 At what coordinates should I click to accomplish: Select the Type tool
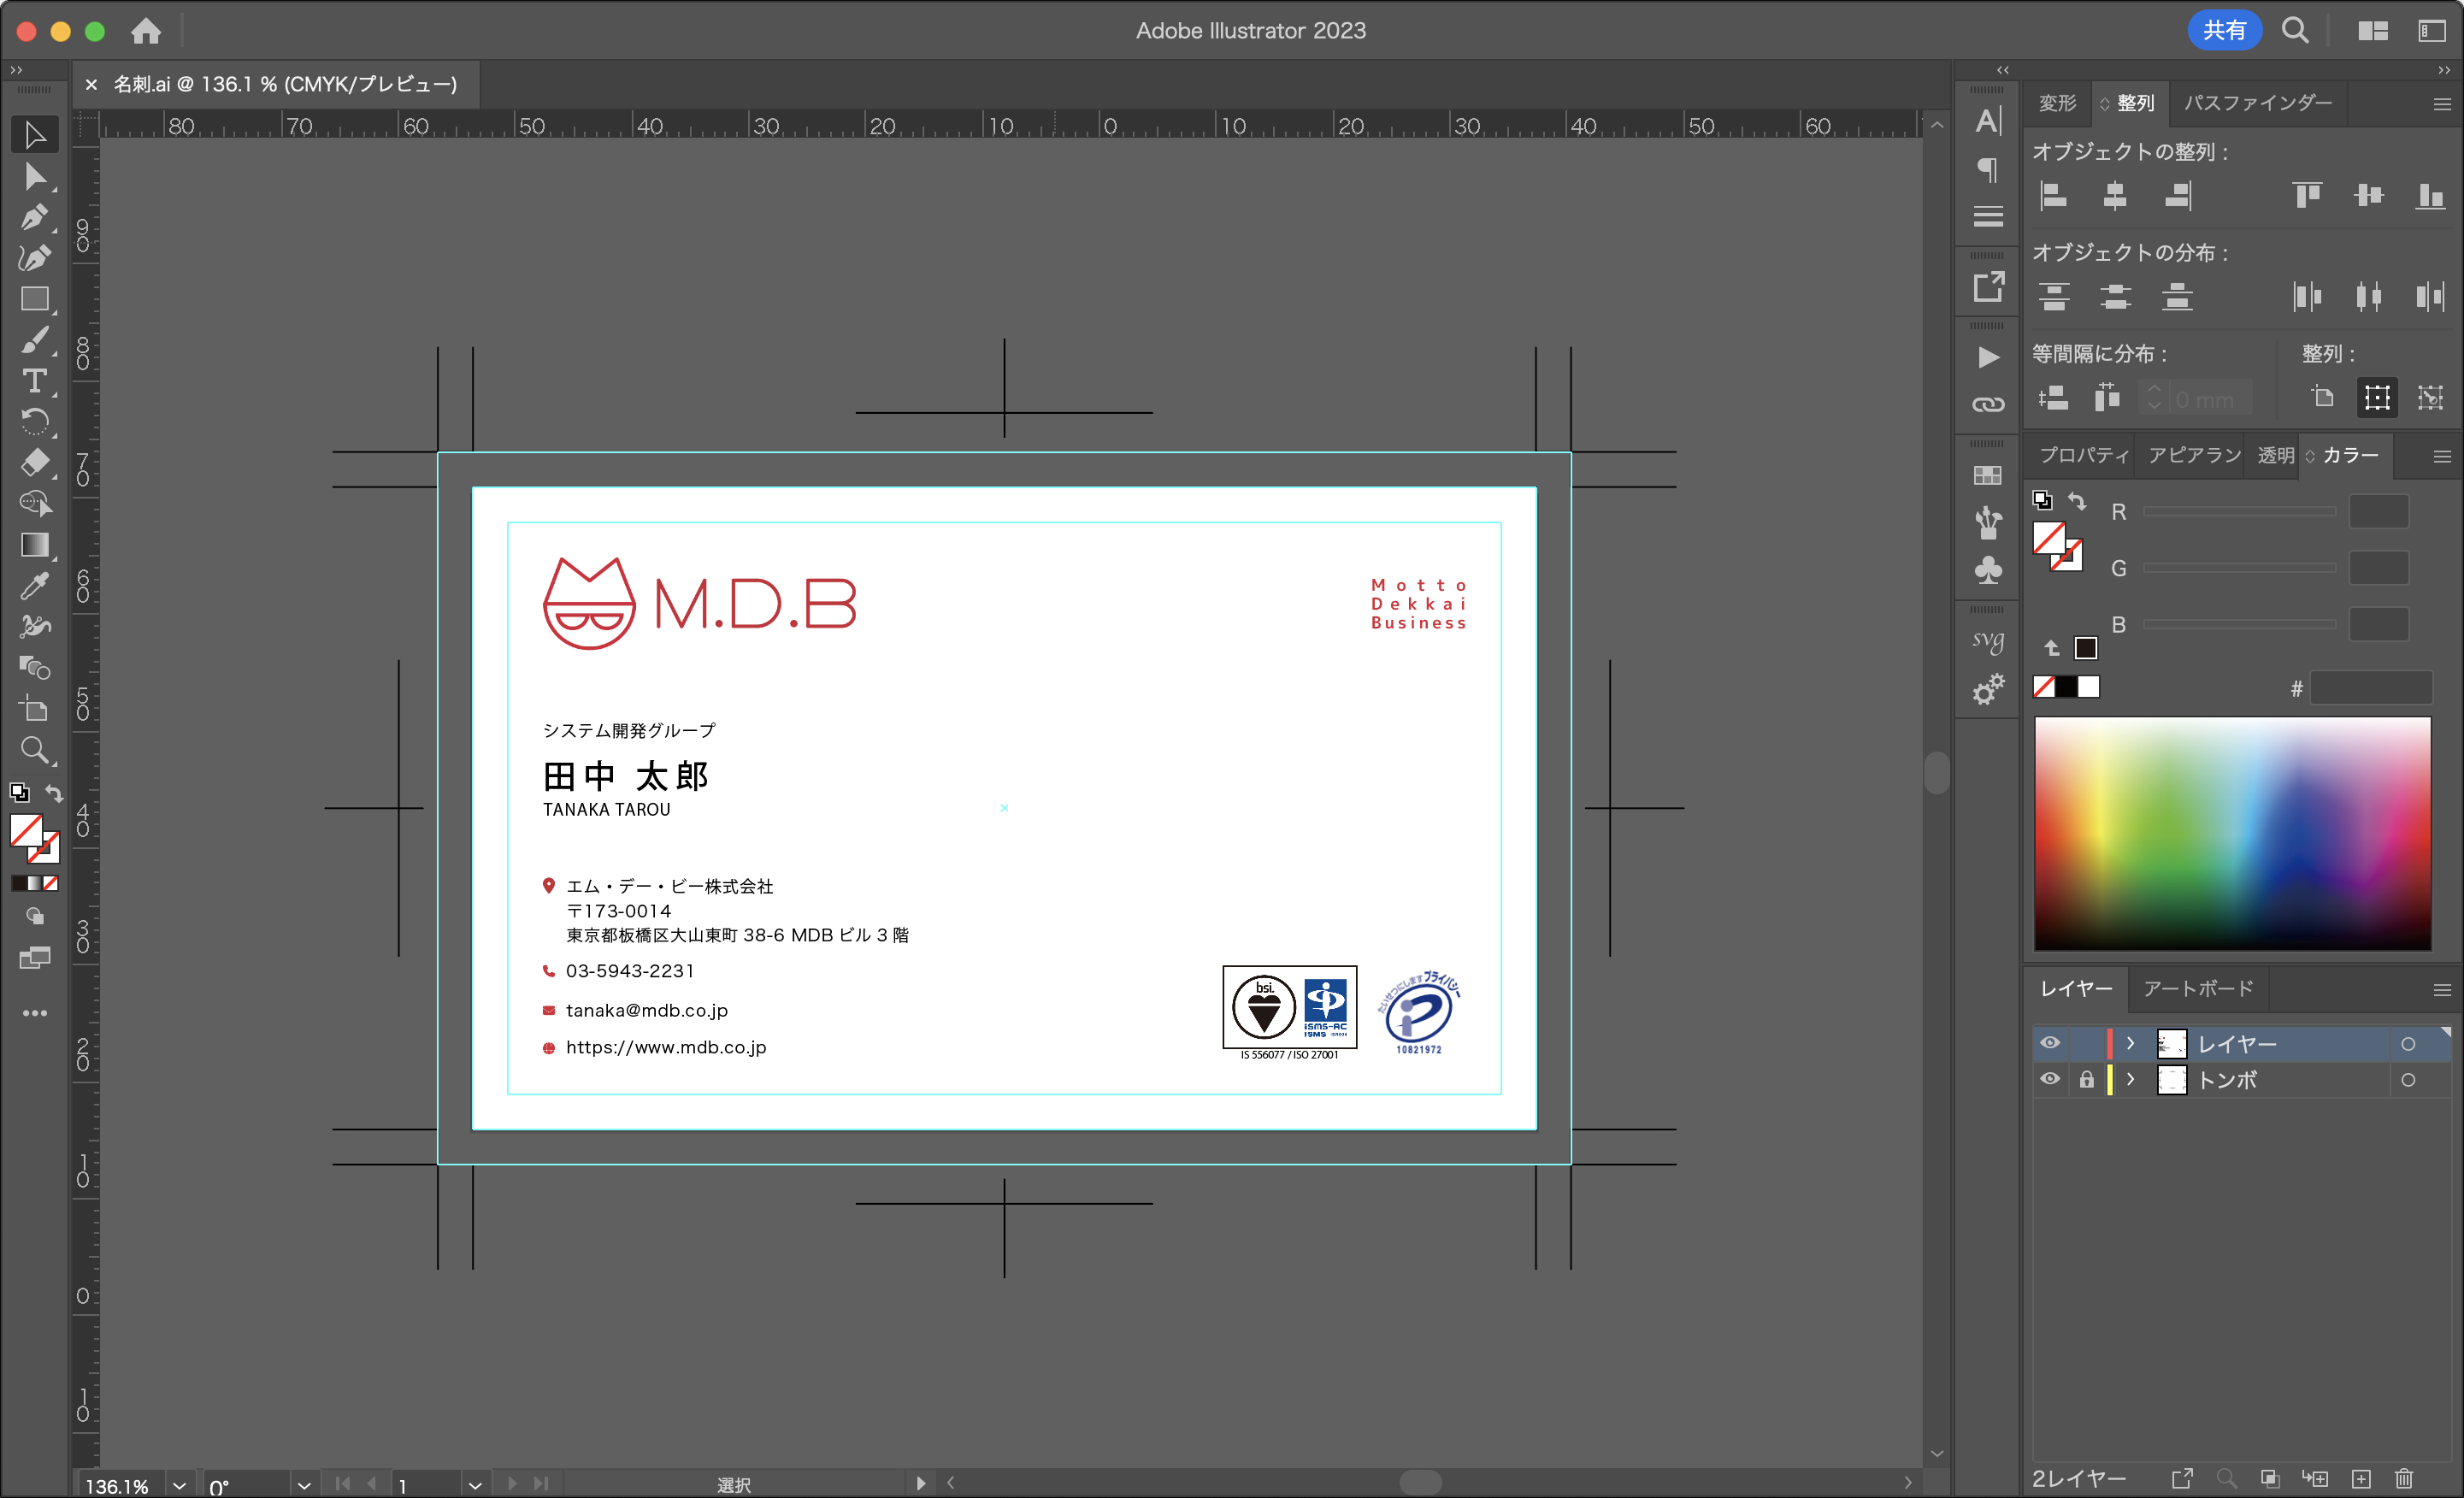tap(35, 381)
